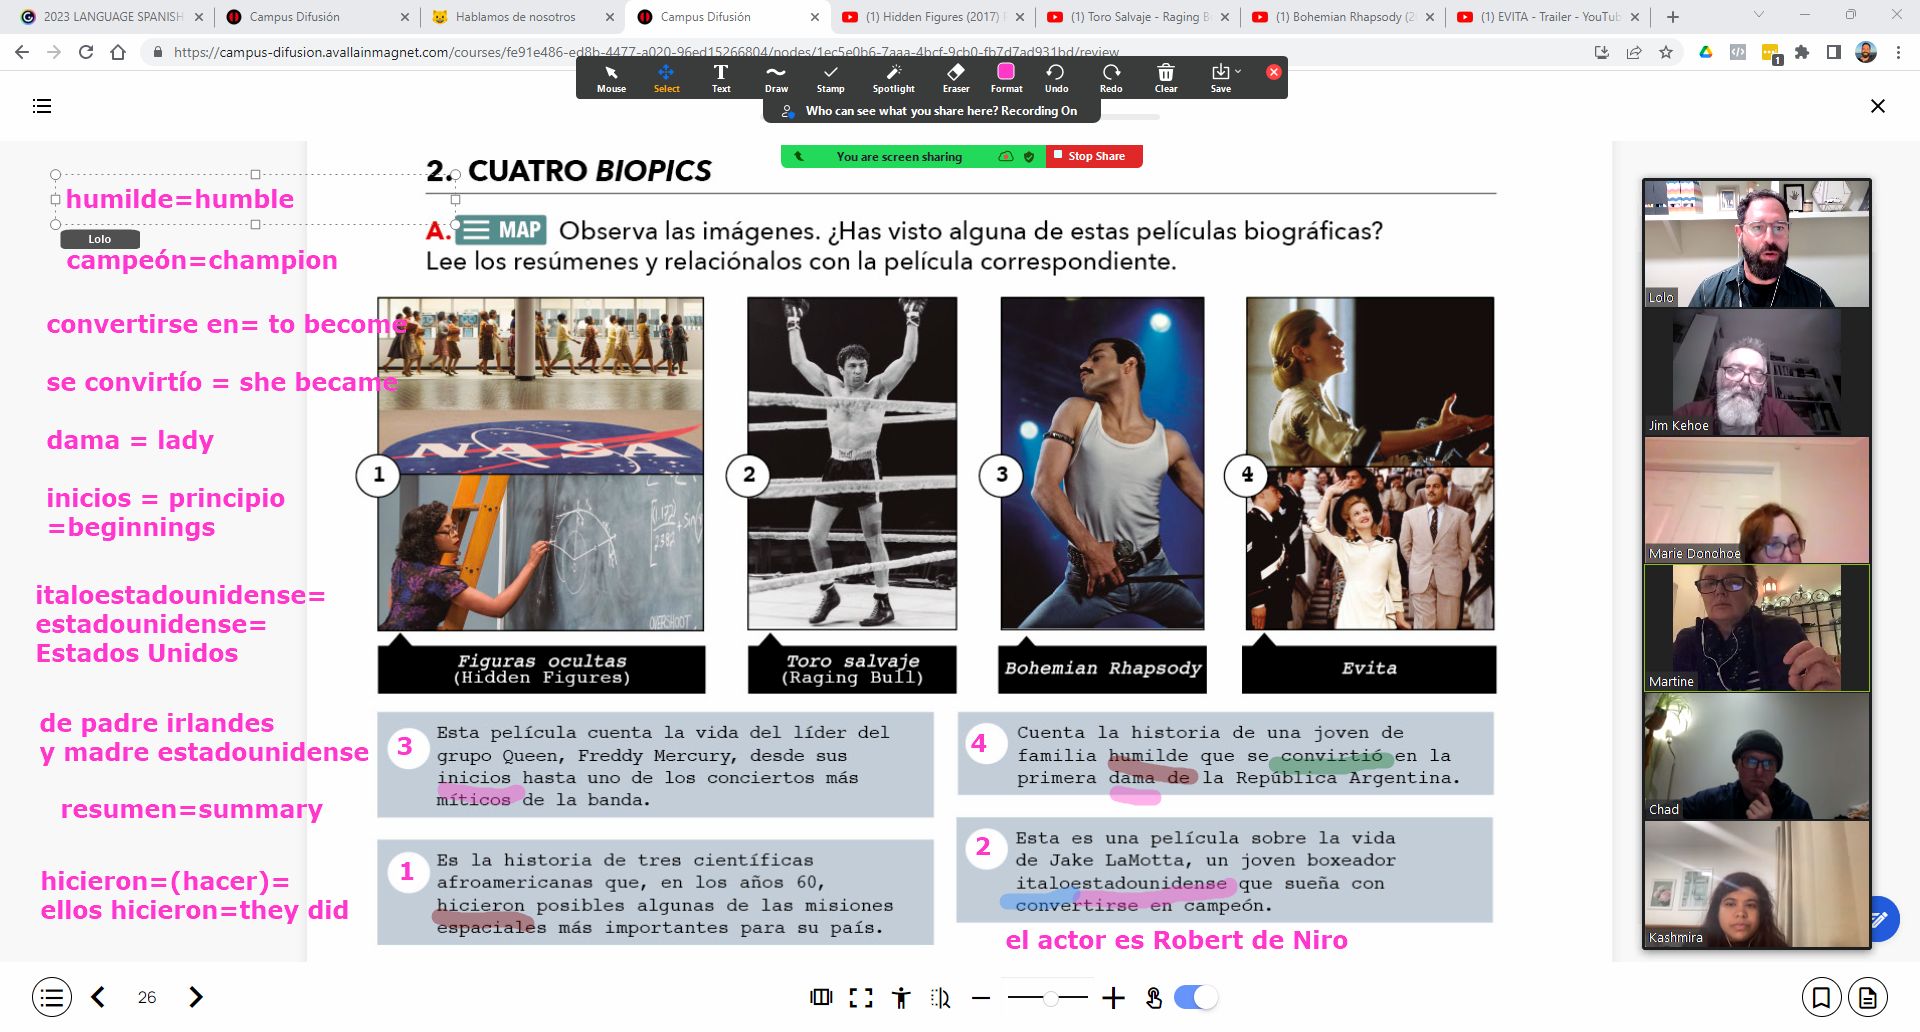Viewport: 1920px width, 1032px height.
Task: Select the Figuras ocultas movie image
Action: point(540,464)
